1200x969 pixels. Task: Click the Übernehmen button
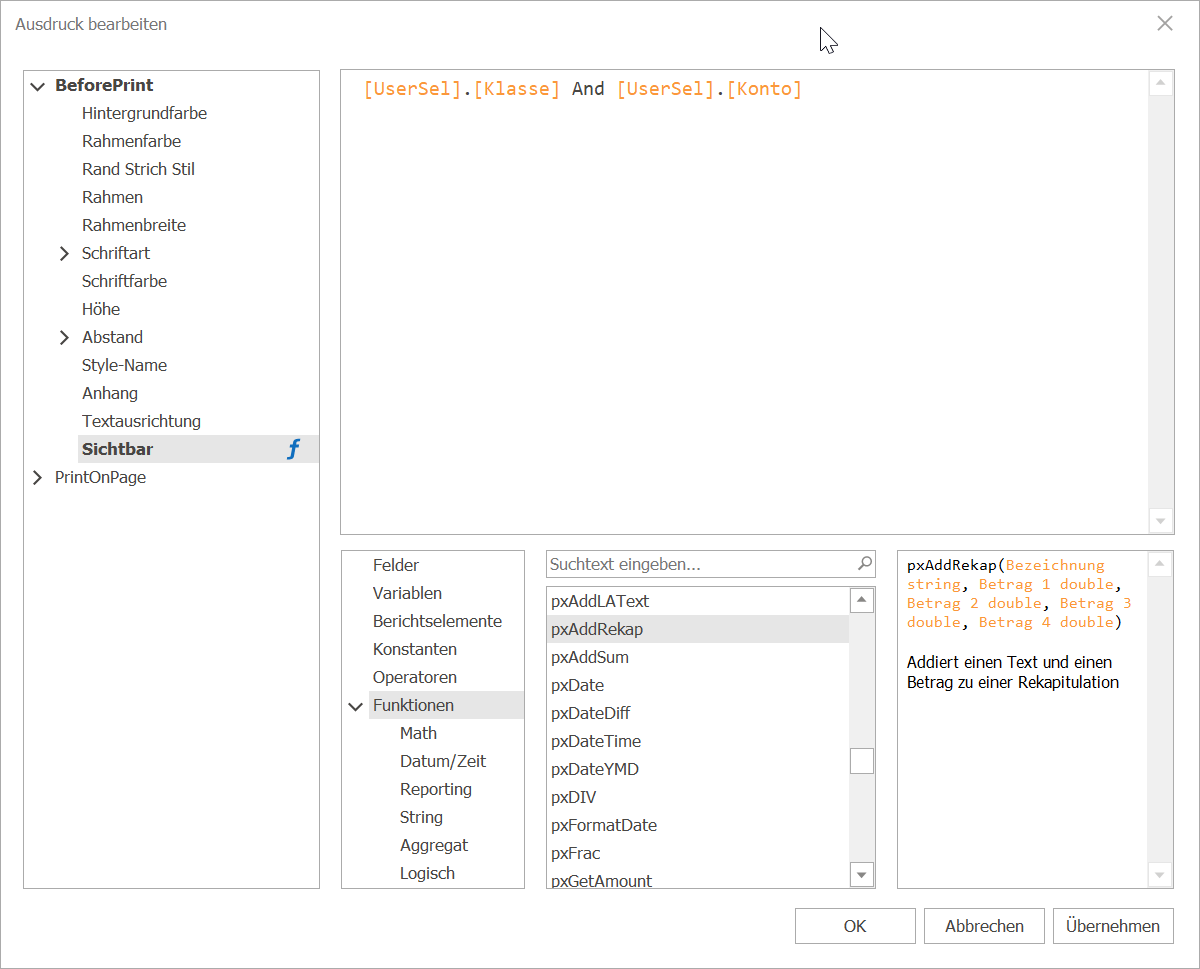(1113, 926)
